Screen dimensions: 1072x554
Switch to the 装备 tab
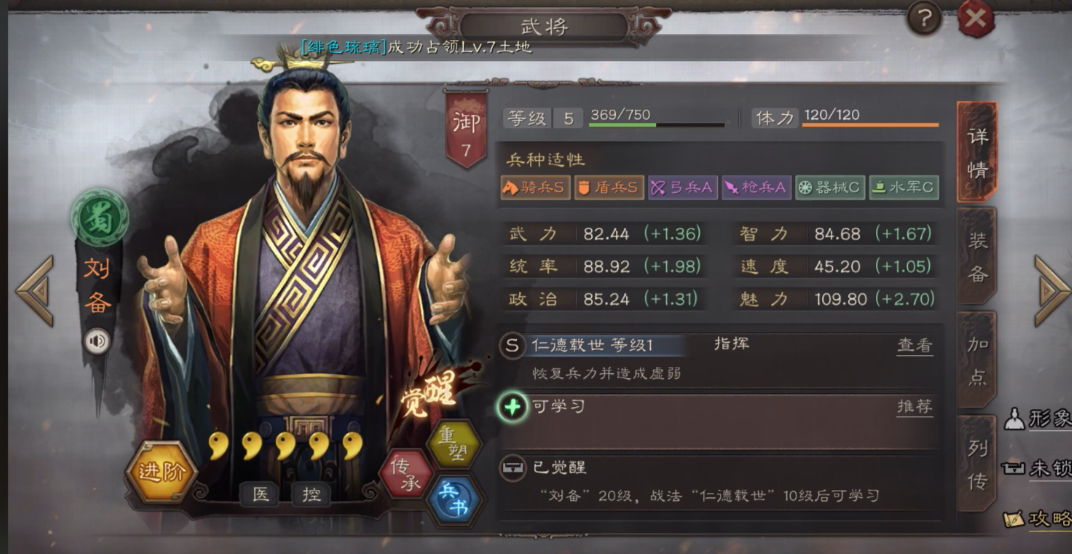(x=977, y=256)
